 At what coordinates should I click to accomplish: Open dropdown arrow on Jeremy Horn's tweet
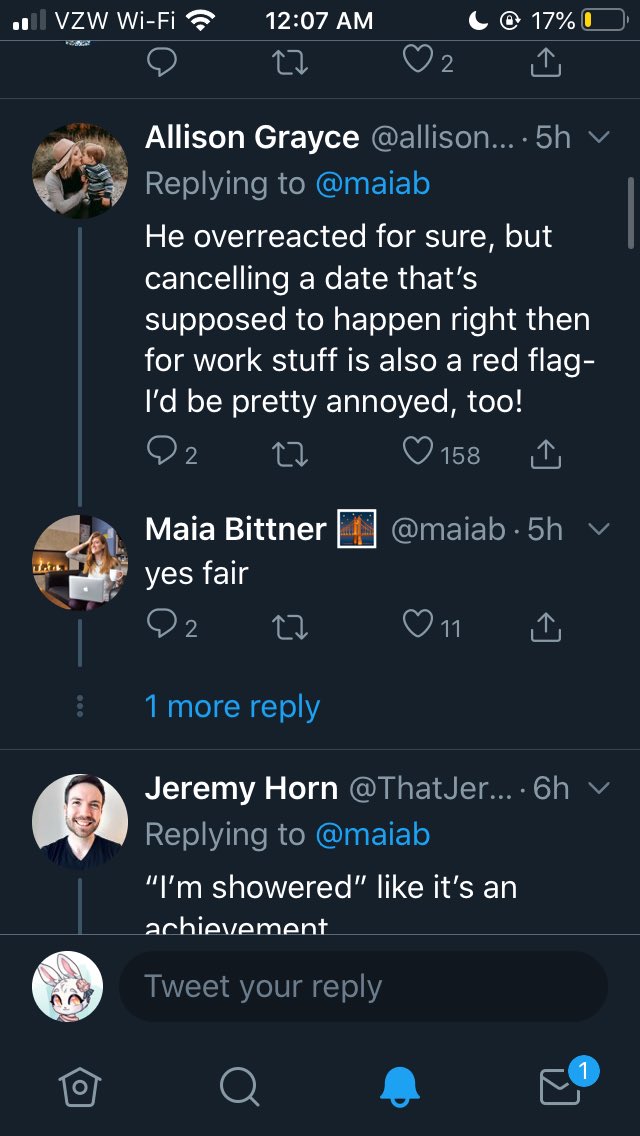(x=600, y=788)
